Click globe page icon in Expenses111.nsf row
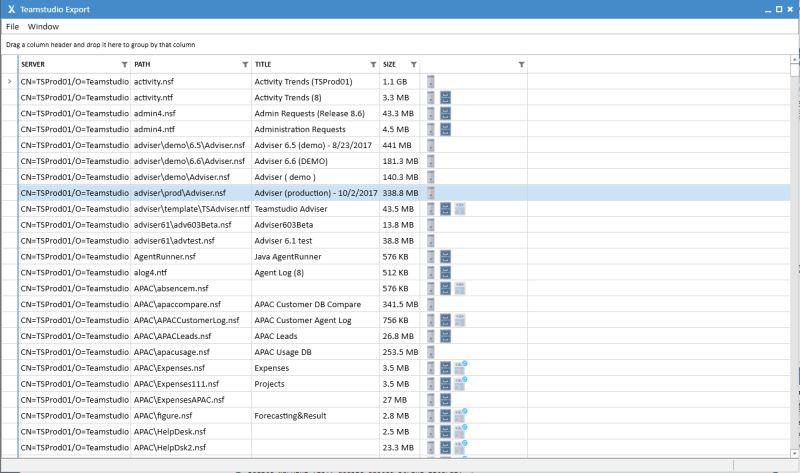 (x=461, y=383)
